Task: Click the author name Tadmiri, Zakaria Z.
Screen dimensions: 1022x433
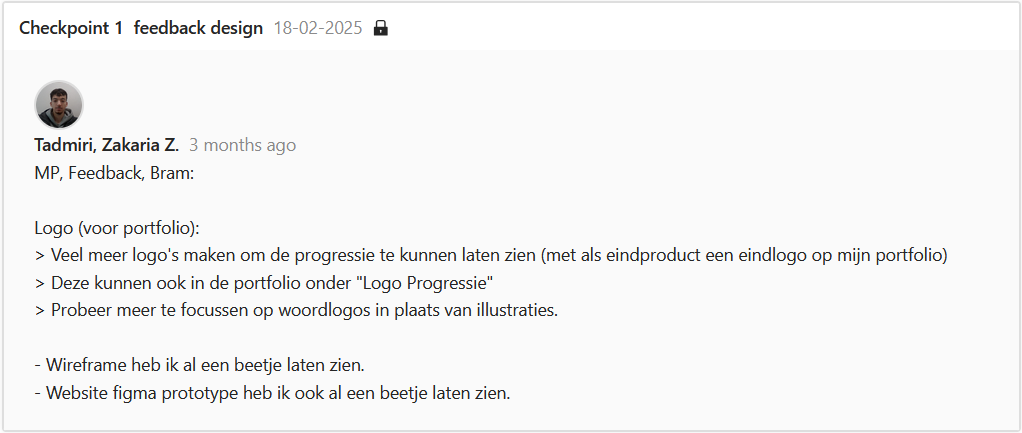Action: tap(106, 145)
